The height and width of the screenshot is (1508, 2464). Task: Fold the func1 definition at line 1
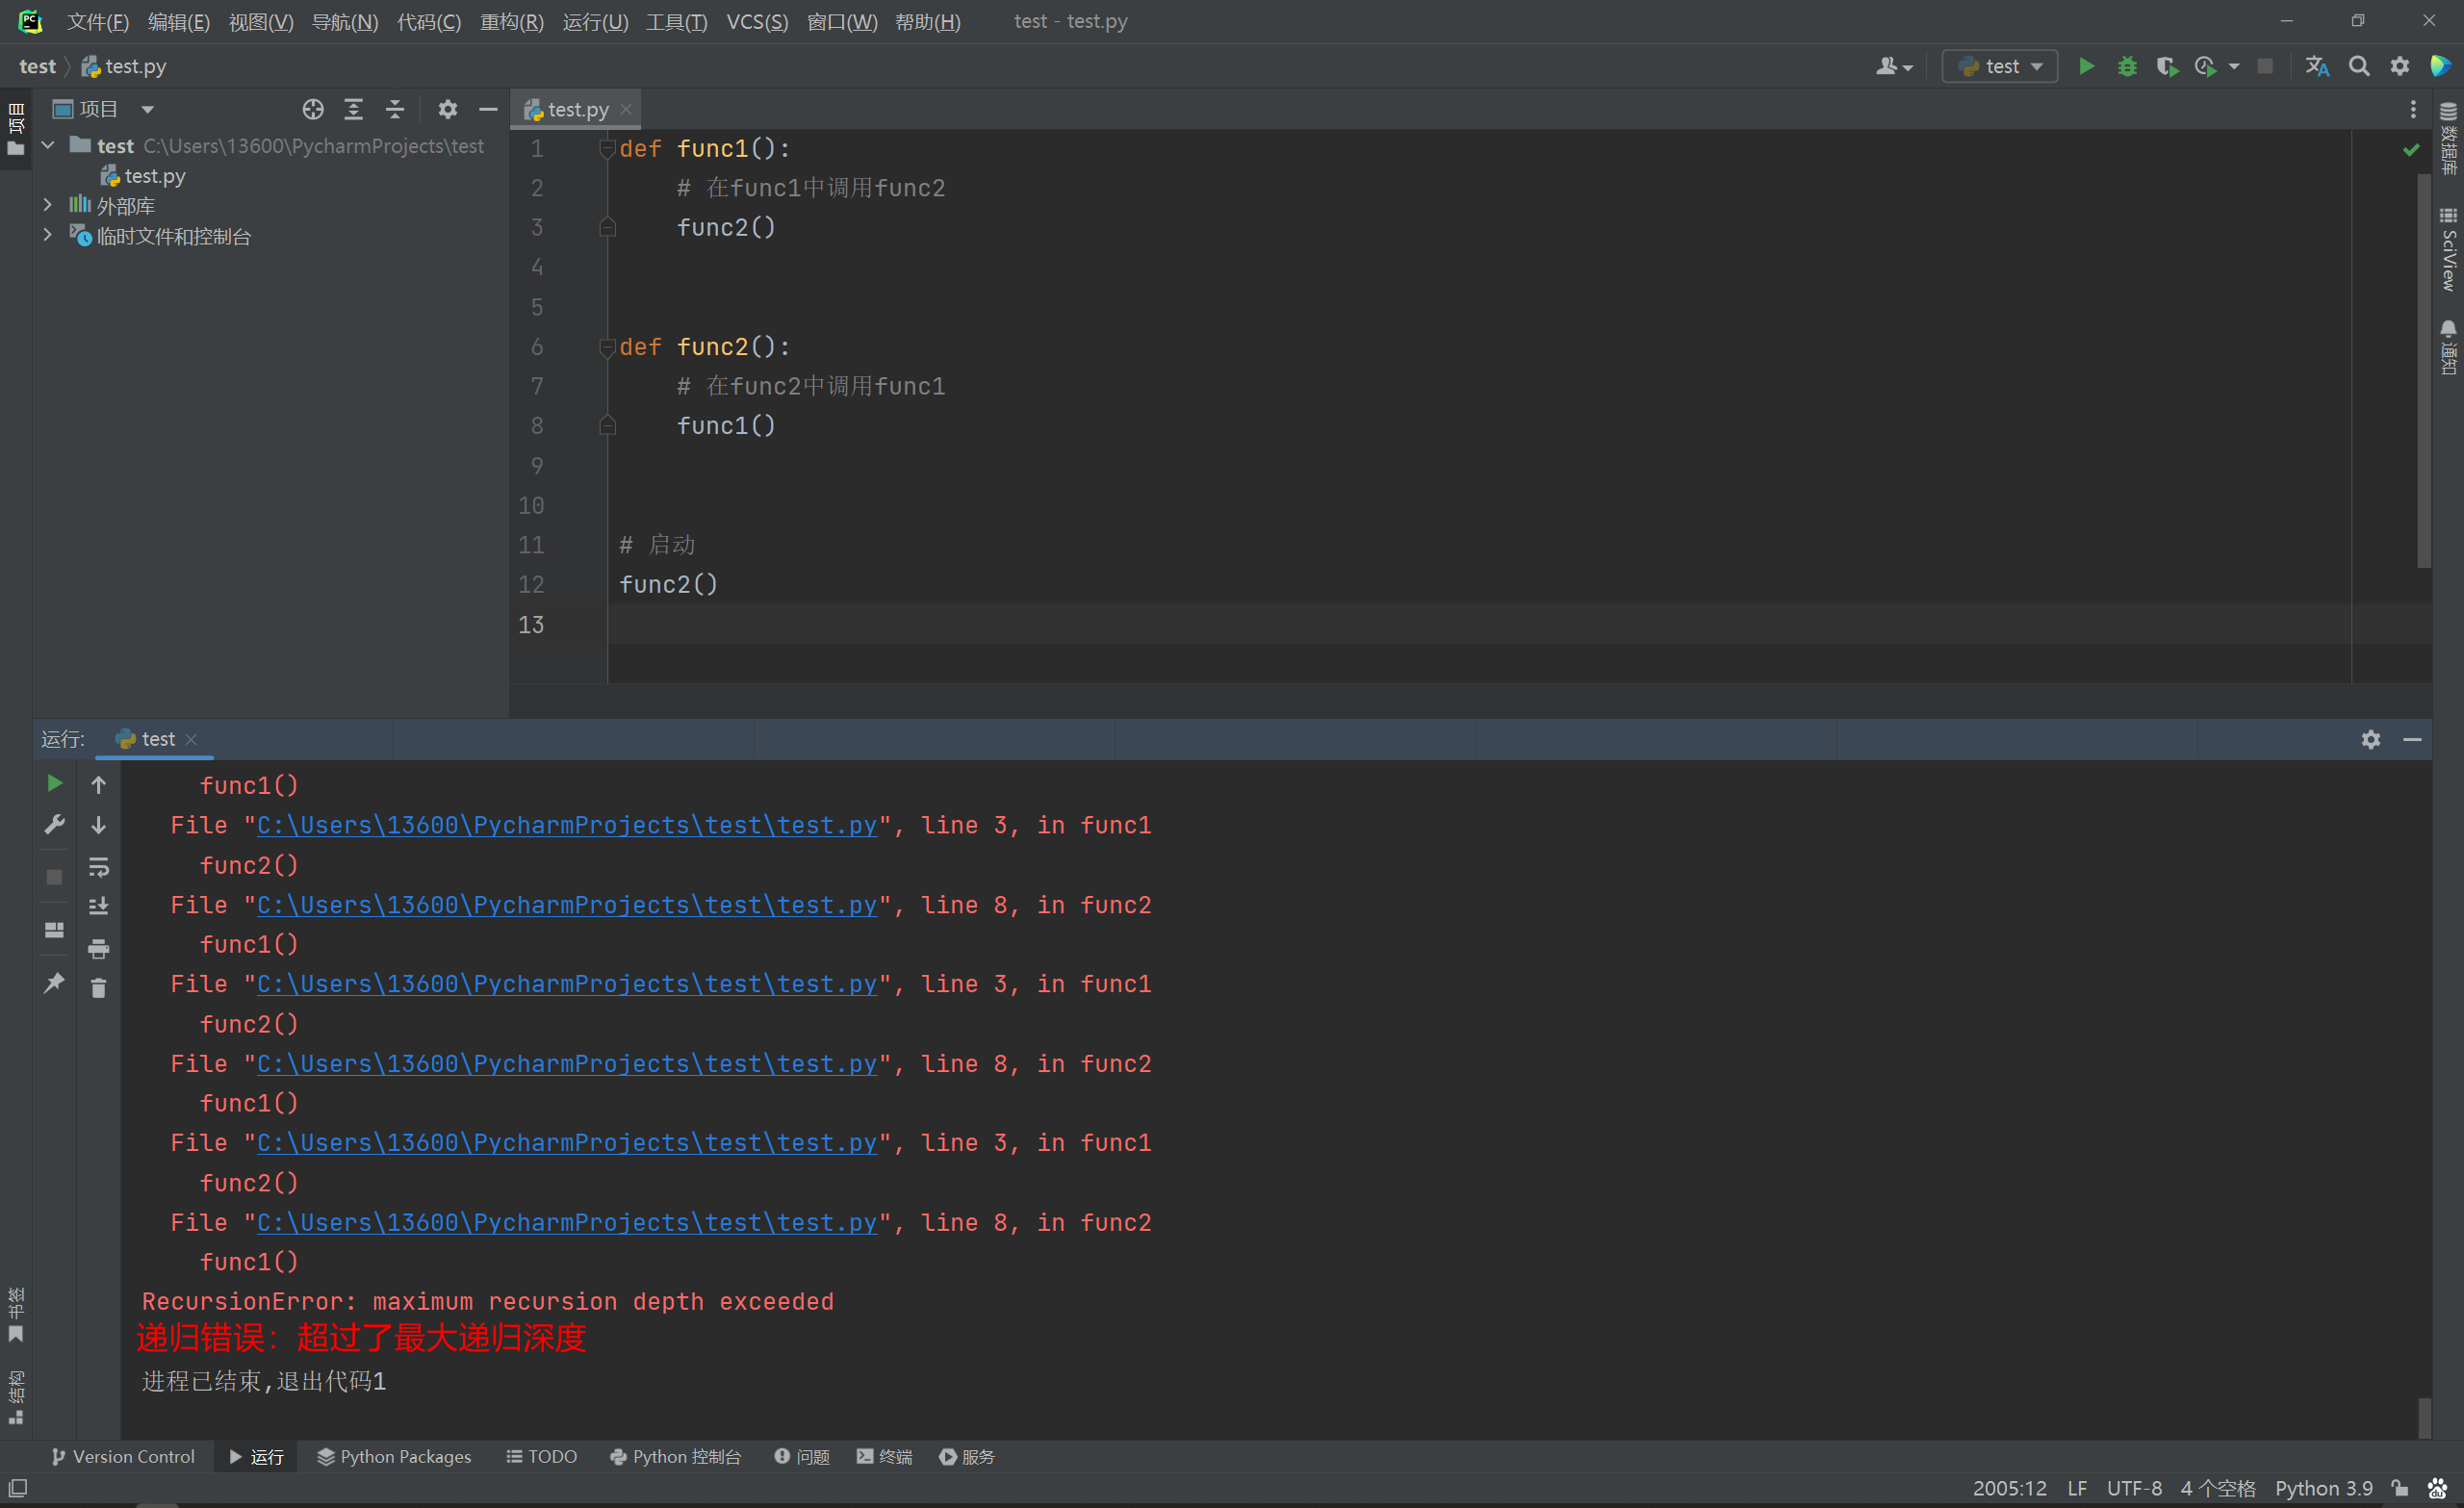[606, 148]
